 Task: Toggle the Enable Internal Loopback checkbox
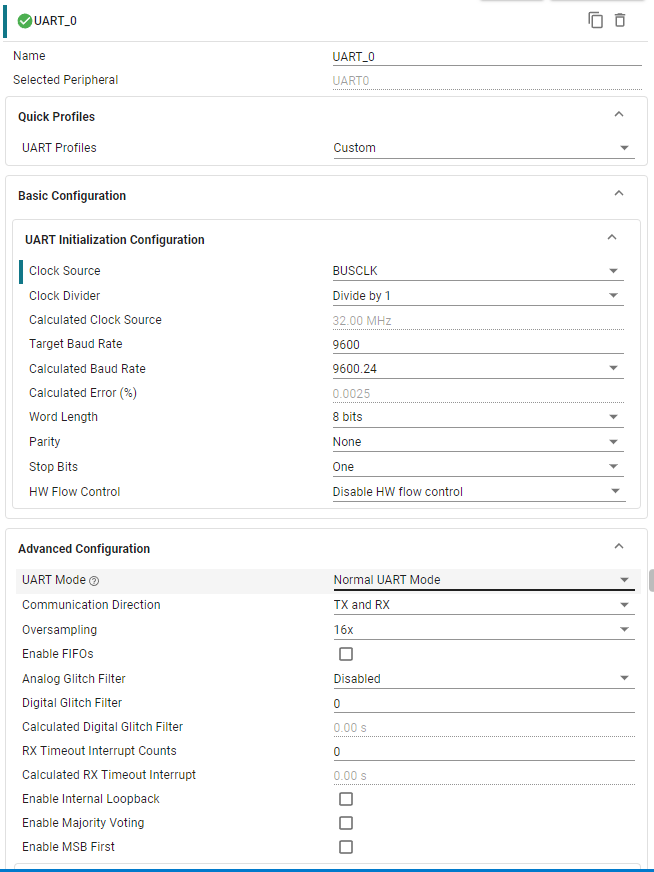346,799
